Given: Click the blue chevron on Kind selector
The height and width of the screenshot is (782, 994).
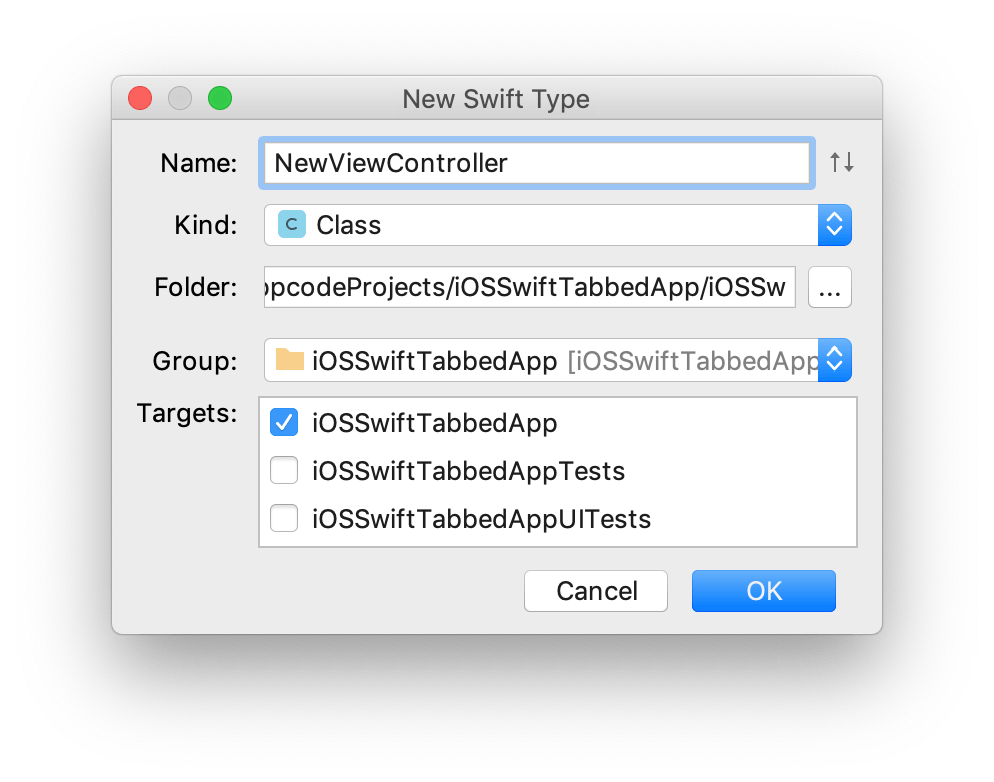Looking at the screenshot, I should (834, 225).
